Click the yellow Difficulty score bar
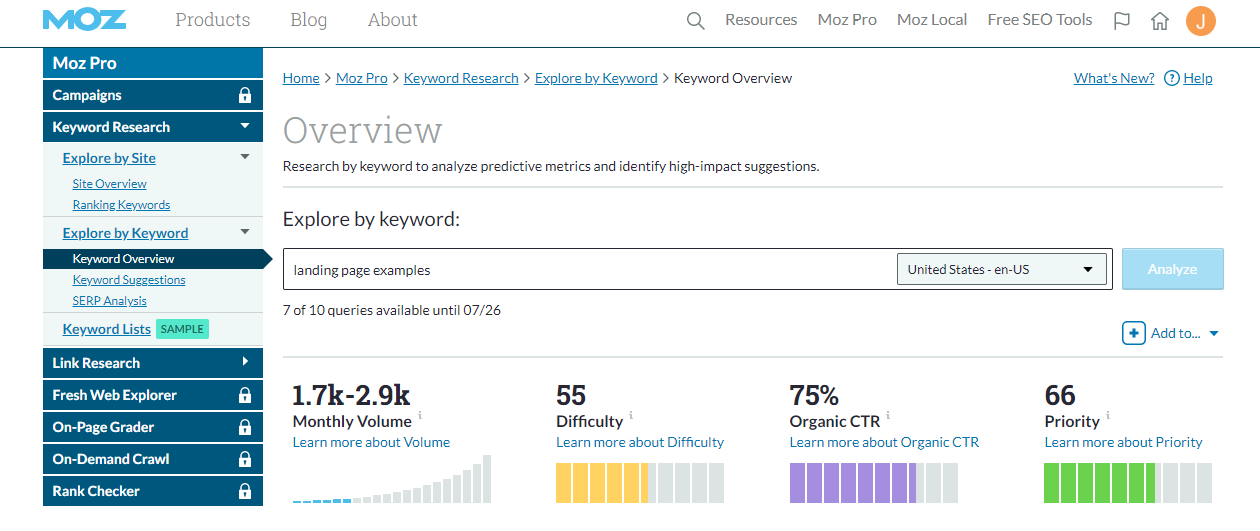This screenshot has height=531, width=1260. pyautogui.click(x=602, y=482)
